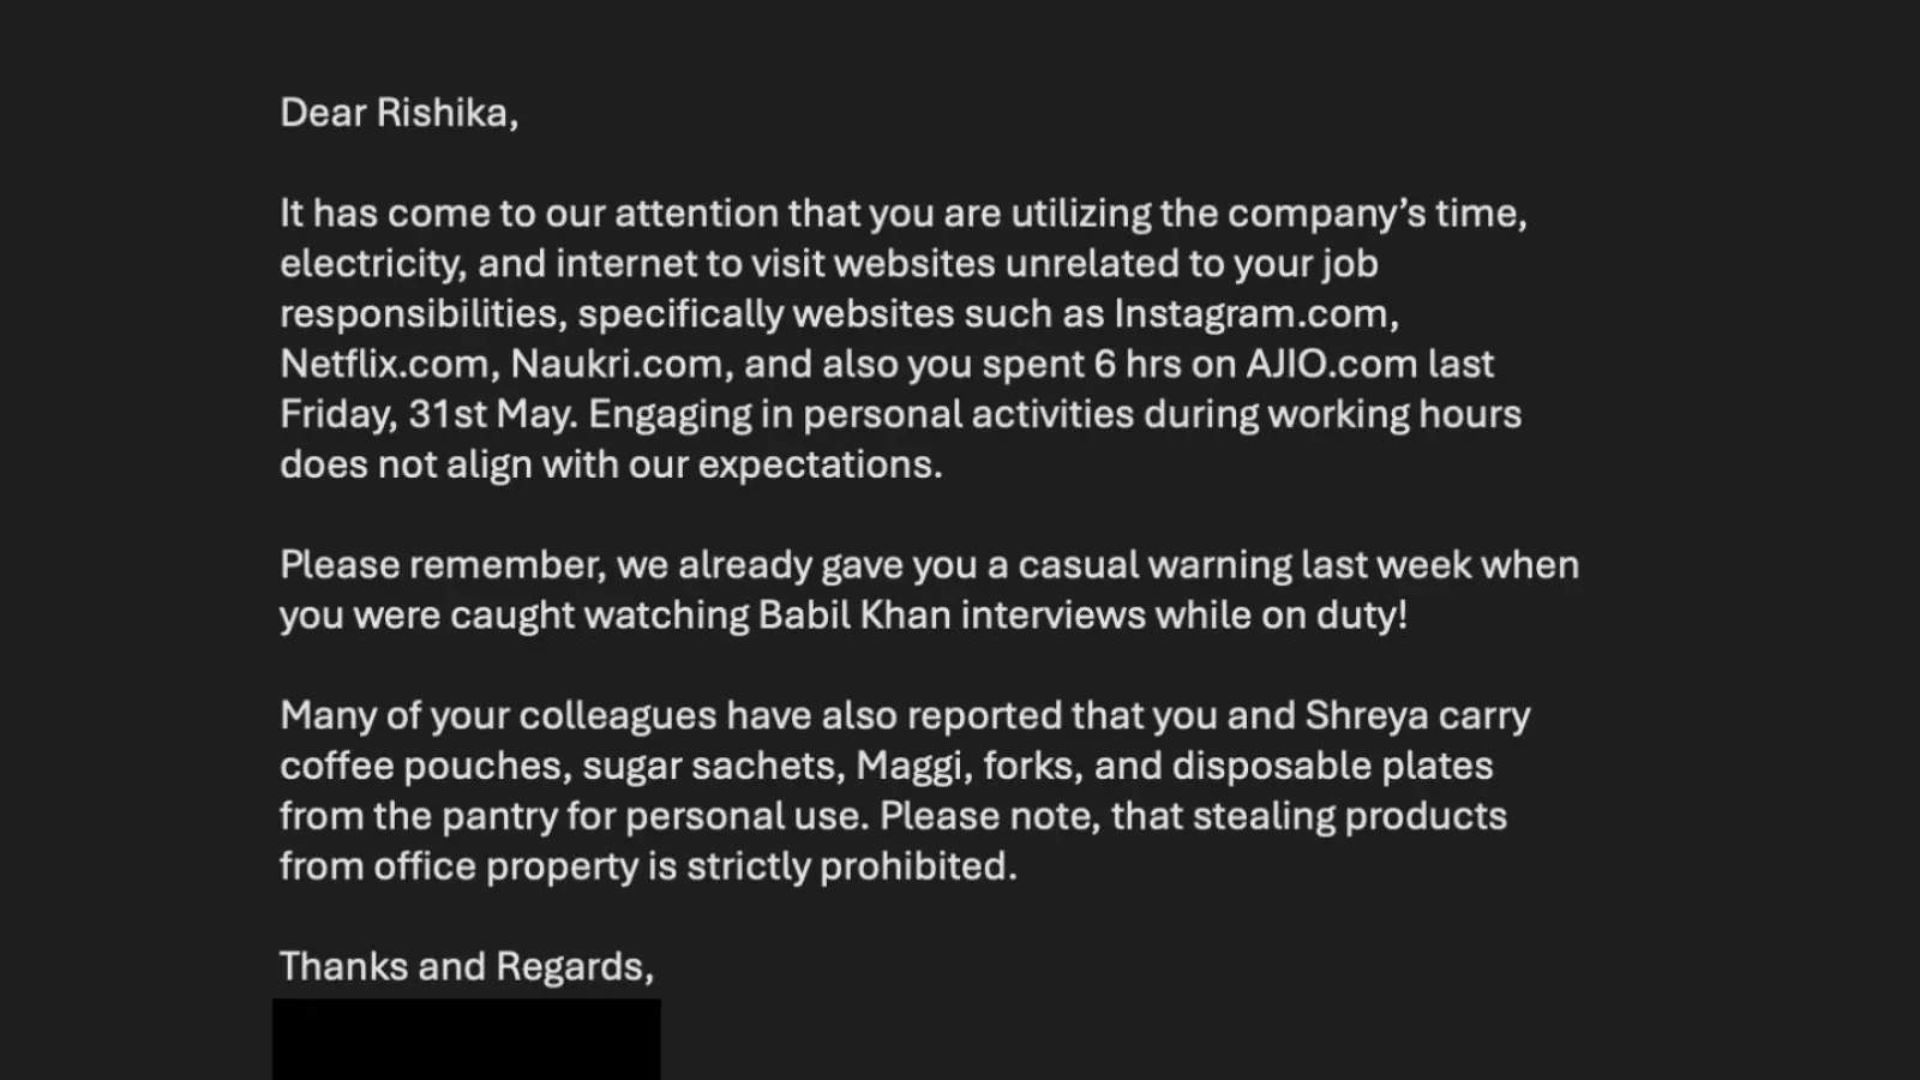
Task: Click the name 'Babil Khan' in the letter
Action: 854,615
